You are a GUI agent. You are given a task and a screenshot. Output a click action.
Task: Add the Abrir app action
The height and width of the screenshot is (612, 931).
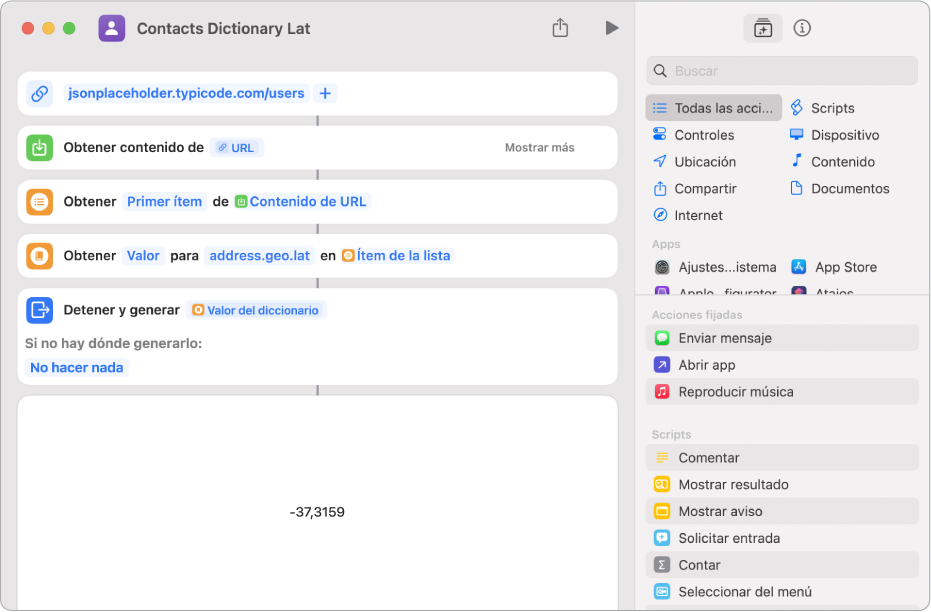pos(782,364)
